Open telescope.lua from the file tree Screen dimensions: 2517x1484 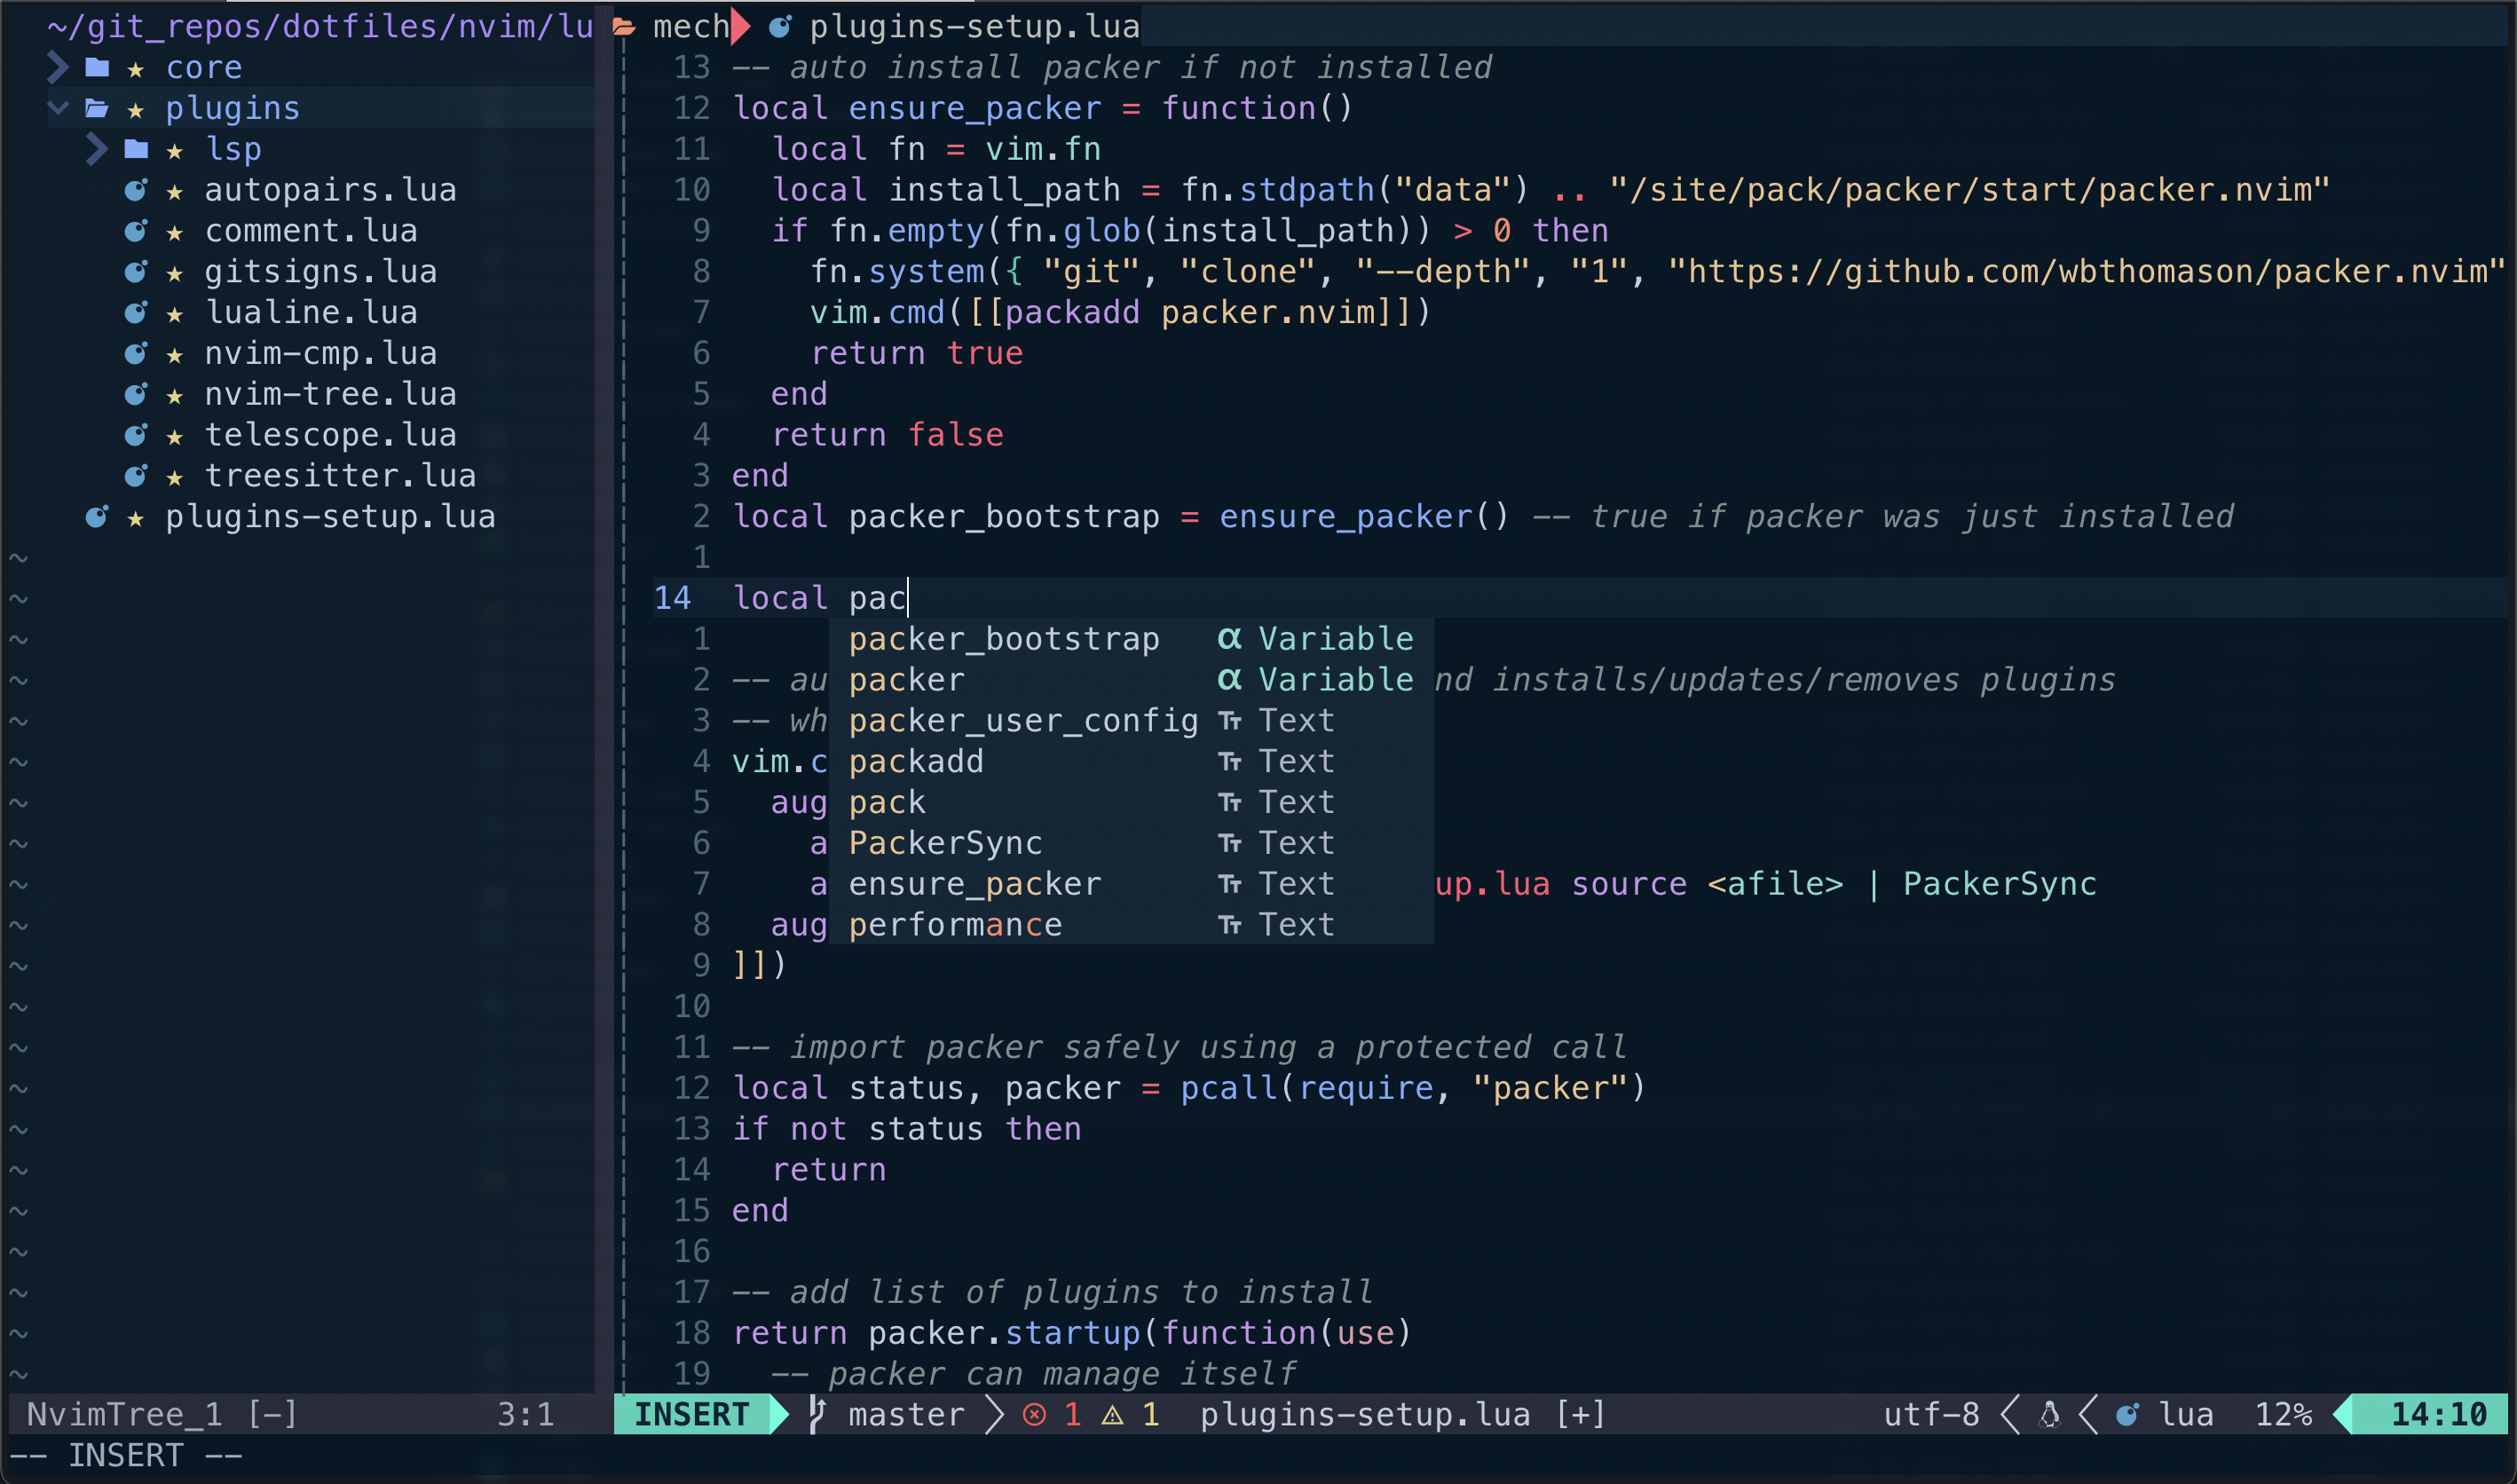coord(331,435)
